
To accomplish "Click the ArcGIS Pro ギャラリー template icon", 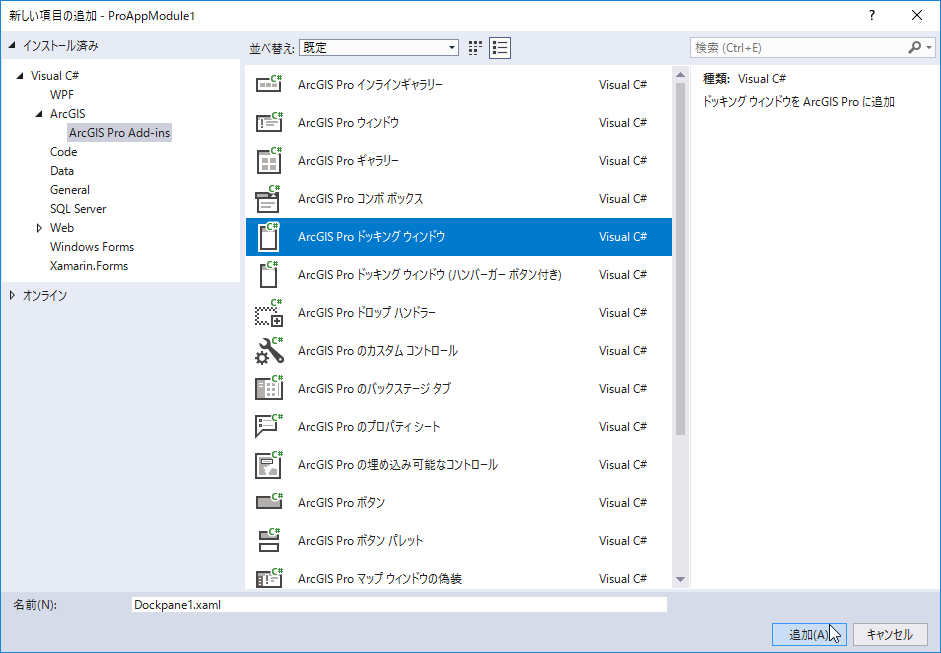I will pyautogui.click(x=269, y=161).
